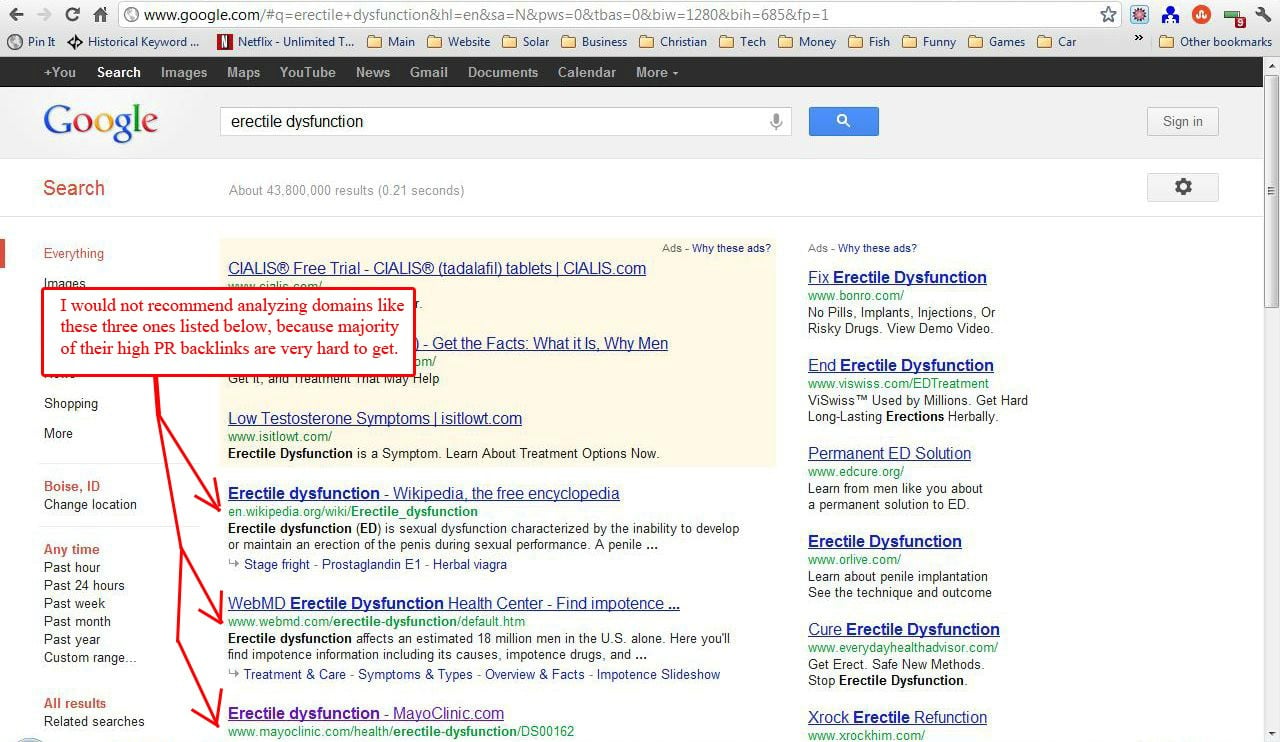Open the Christian bookmarks folder
The height and width of the screenshot is (742, 1280).
point(673,42)
